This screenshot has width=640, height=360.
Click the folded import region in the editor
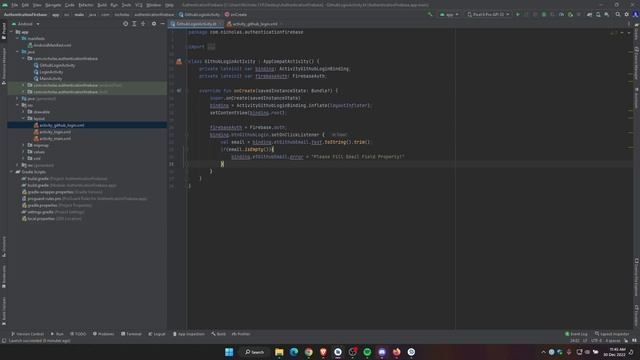pos(211,47)
